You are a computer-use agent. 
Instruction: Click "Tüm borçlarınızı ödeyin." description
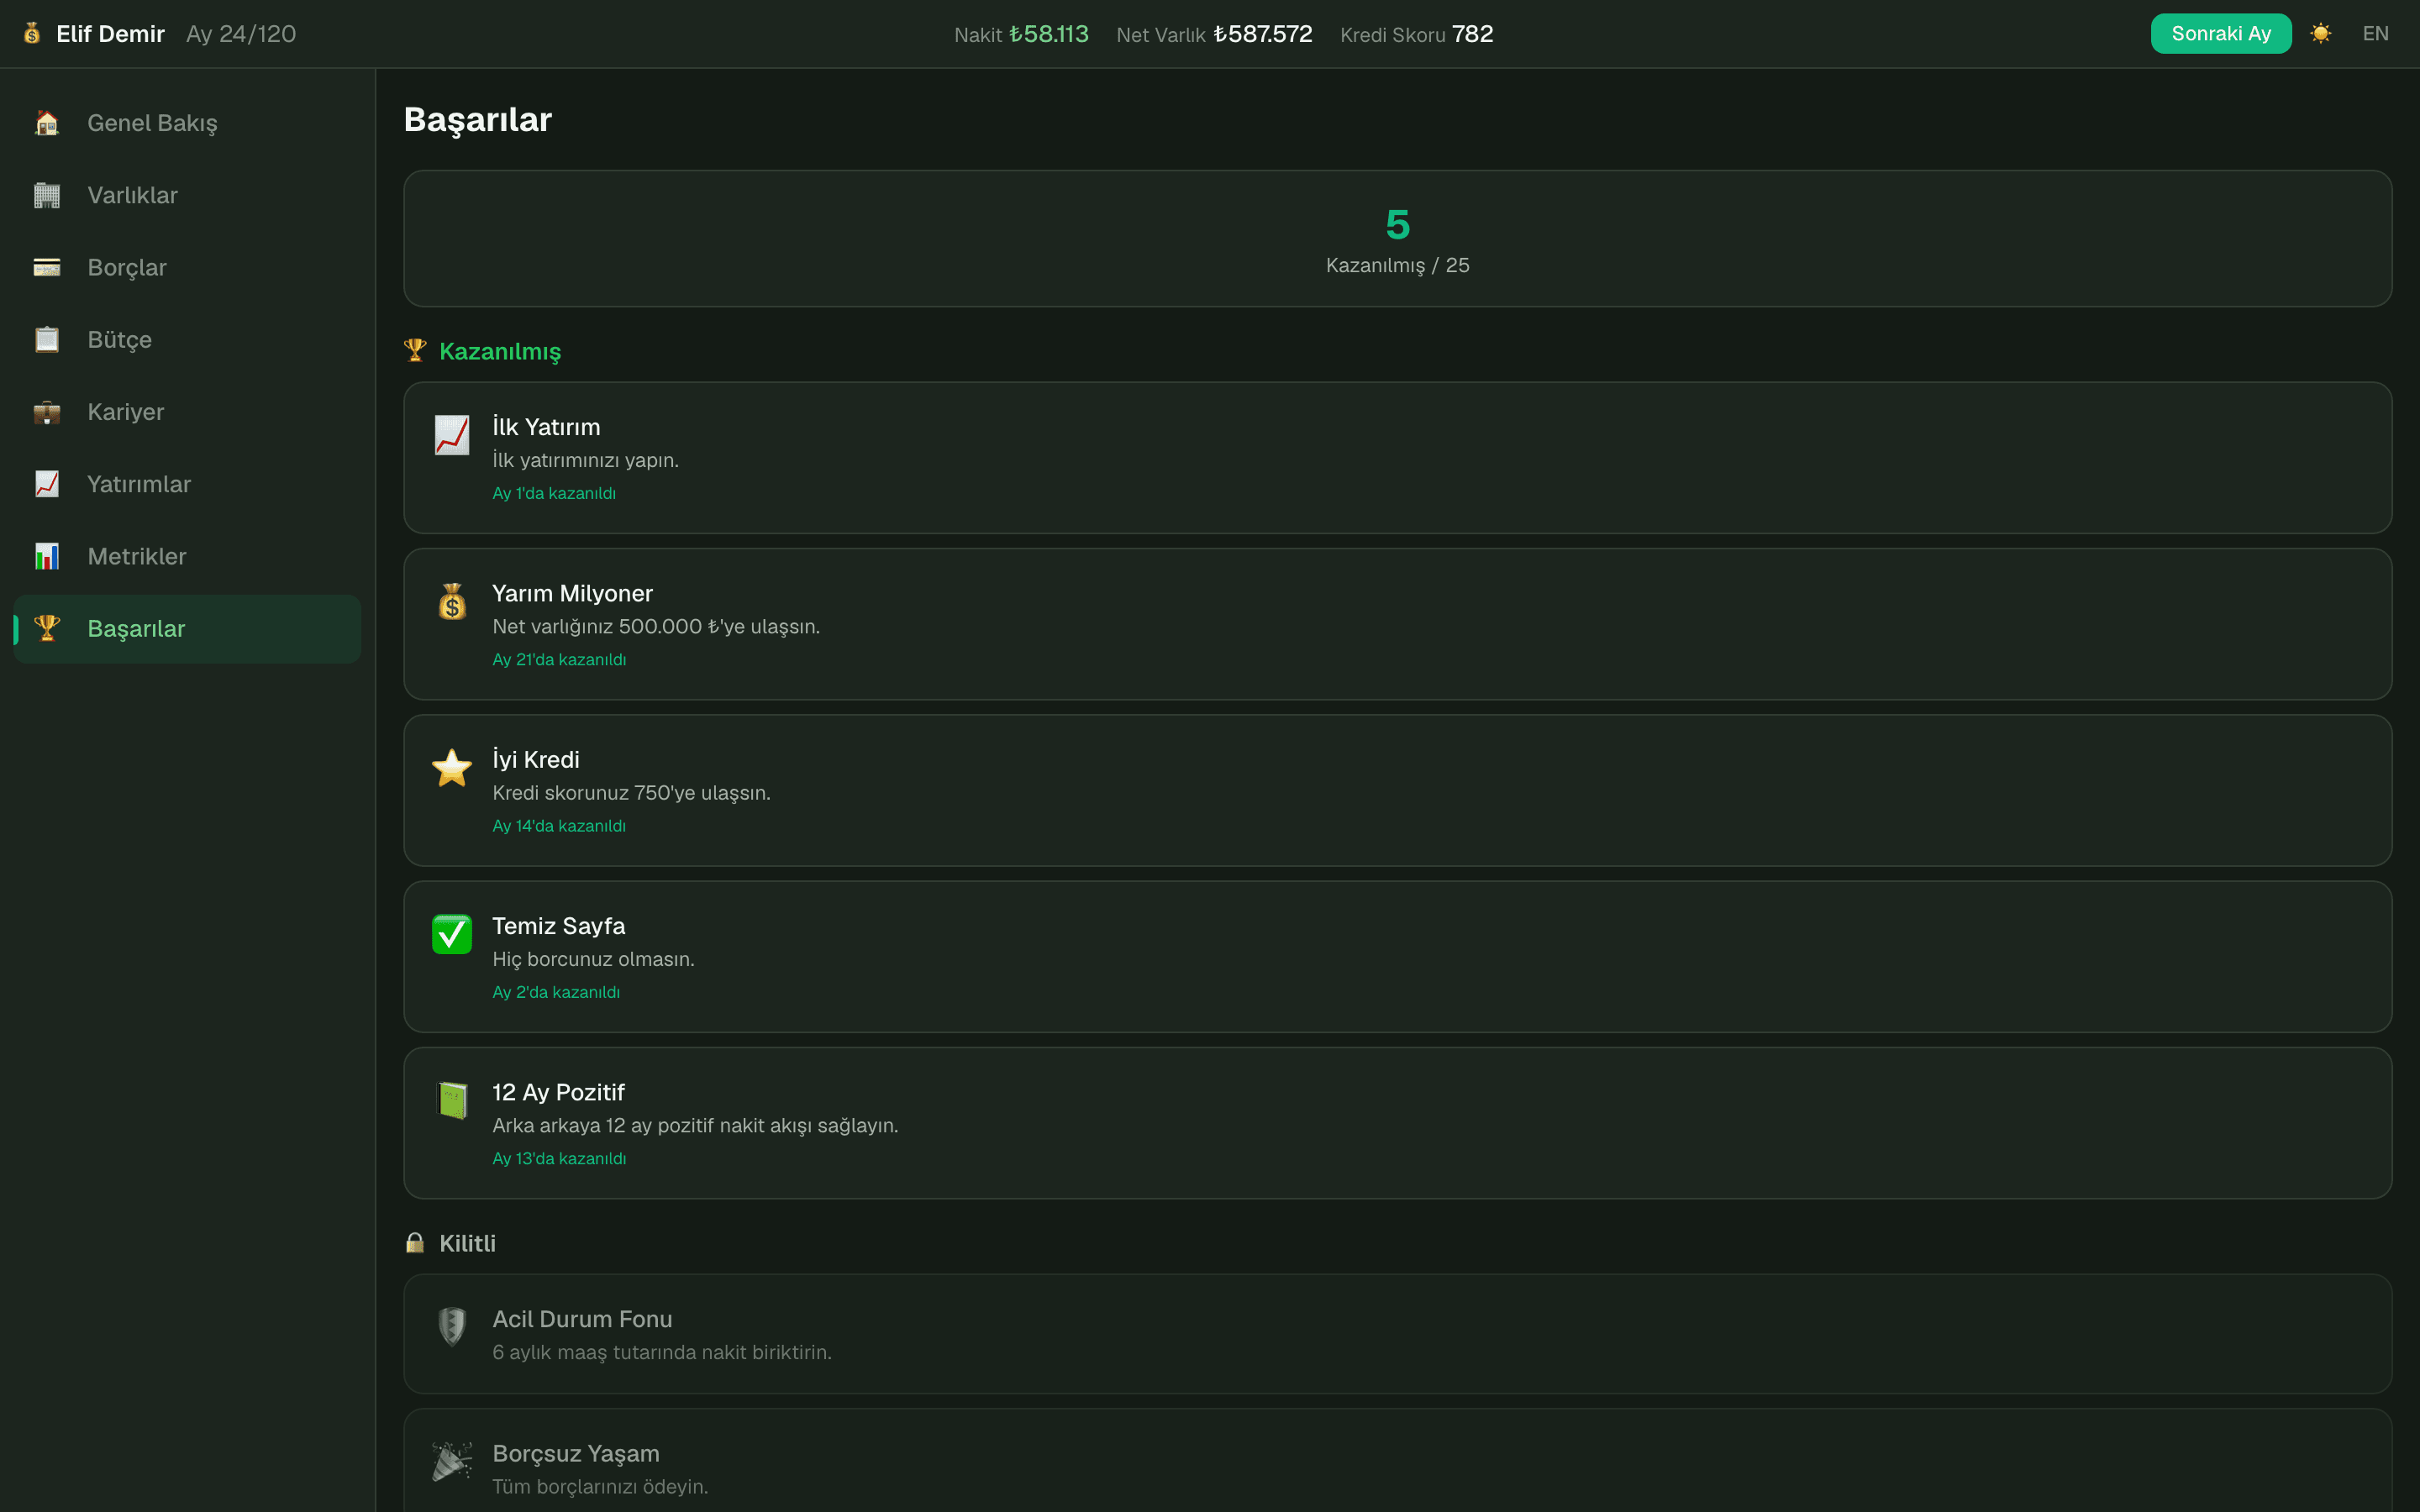[600, 1486]
